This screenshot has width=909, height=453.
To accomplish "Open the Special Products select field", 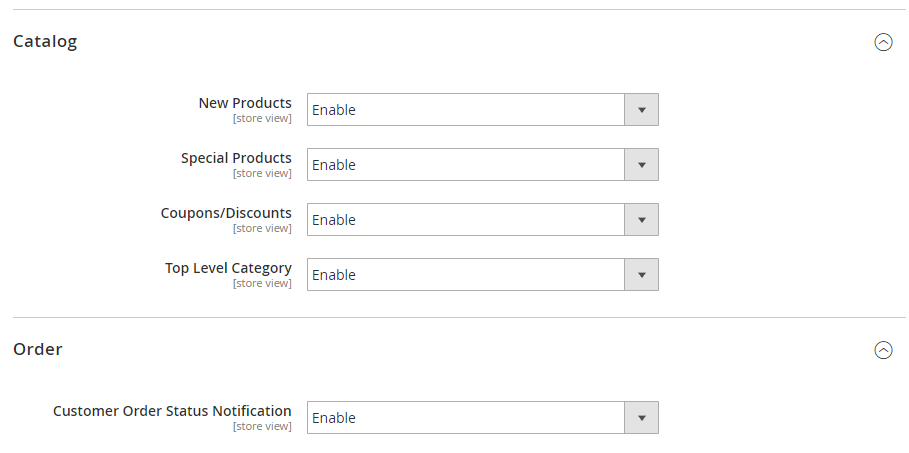I will [482, 165].
